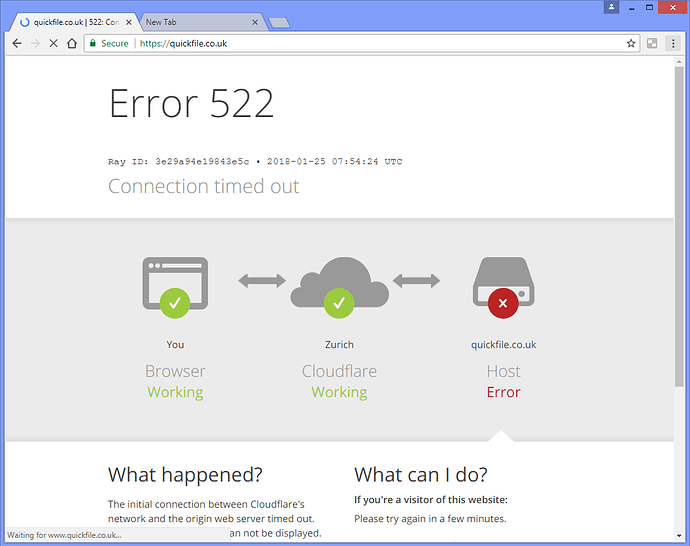Click the host server icon with red X

(x=503, y=286)
